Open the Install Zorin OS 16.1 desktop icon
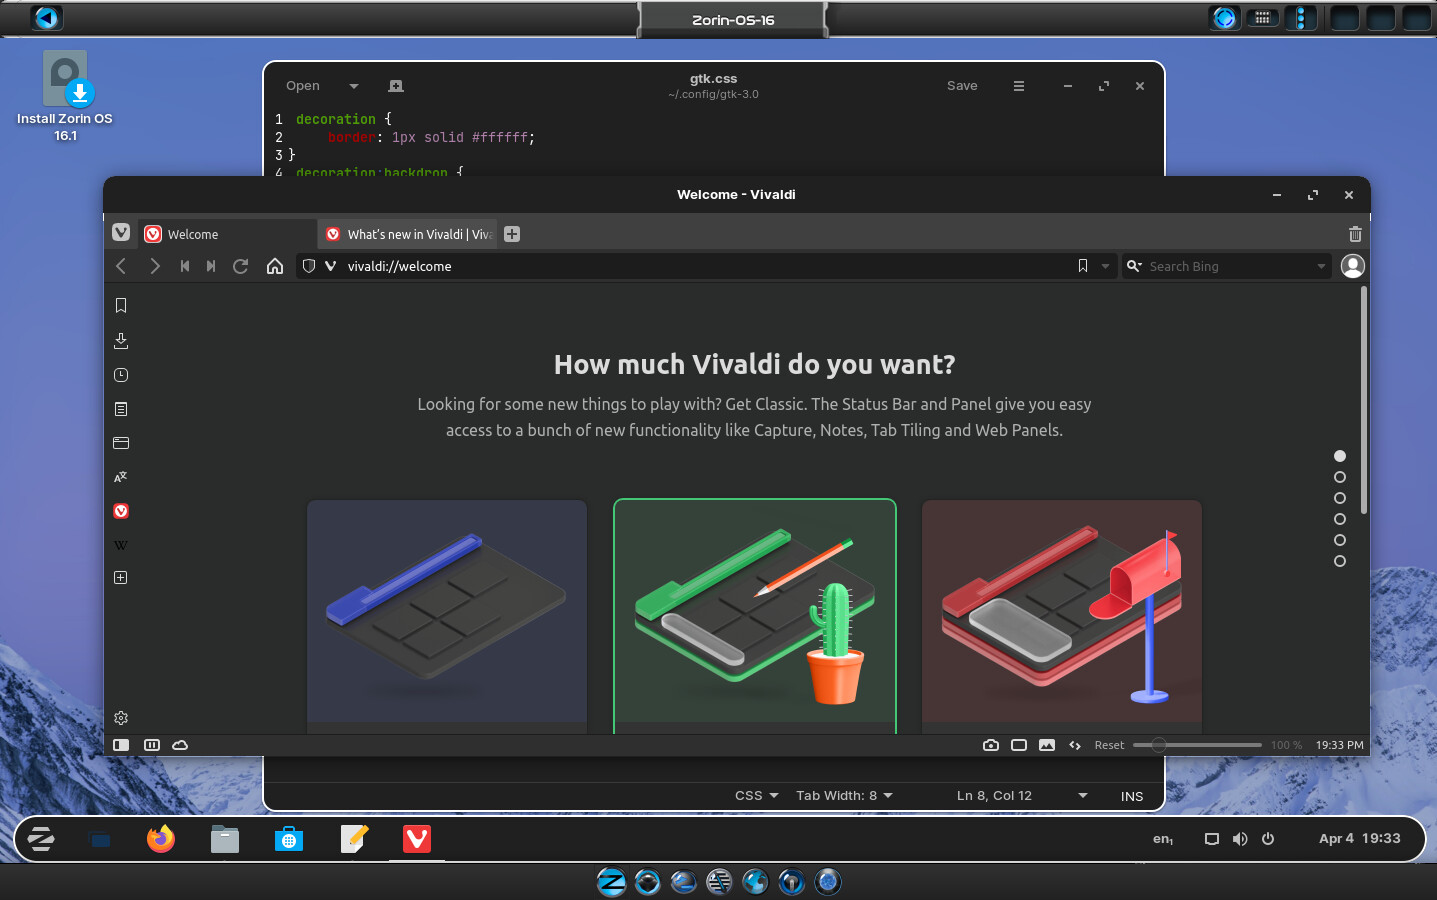Viewport: 1437px width, 900px height. [65, 97]
